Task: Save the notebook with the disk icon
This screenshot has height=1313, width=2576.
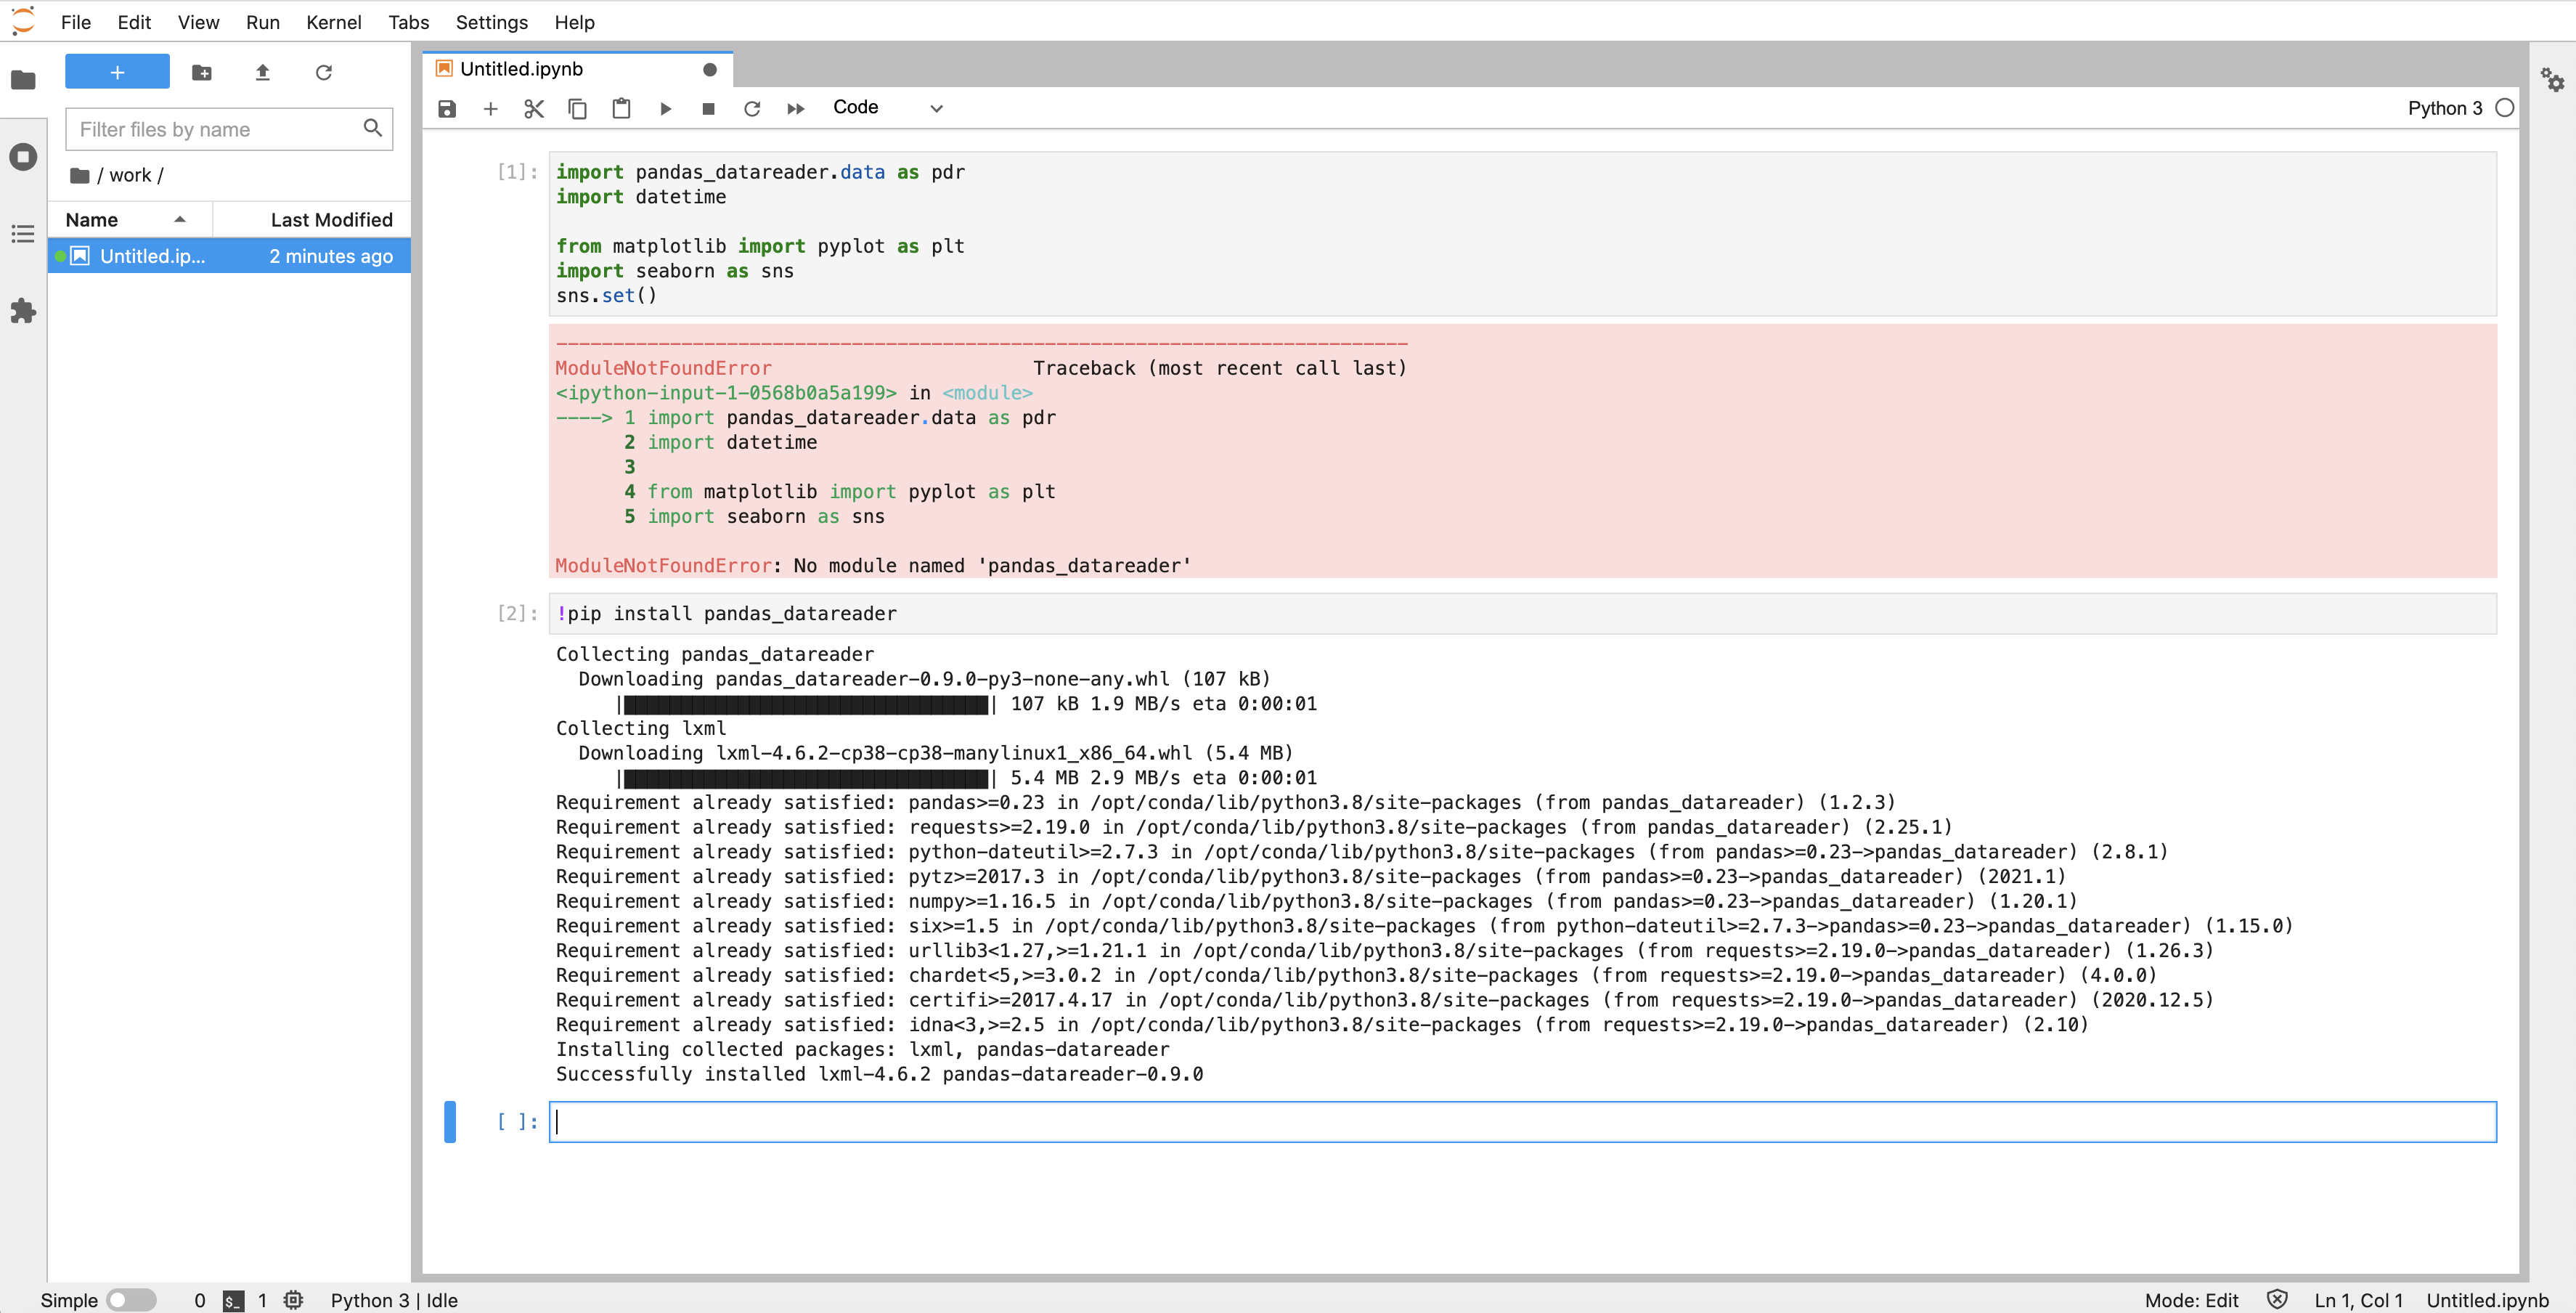Action: 447,108
